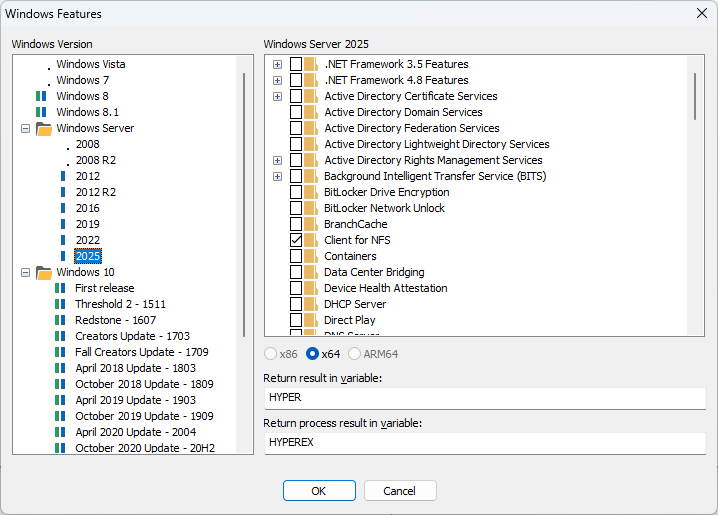The height and width of the screenshot is (515, 718).
Task: Click the October 2019 Update - 1909 icon
Action: pyautogui.click(x=60, y=416)
